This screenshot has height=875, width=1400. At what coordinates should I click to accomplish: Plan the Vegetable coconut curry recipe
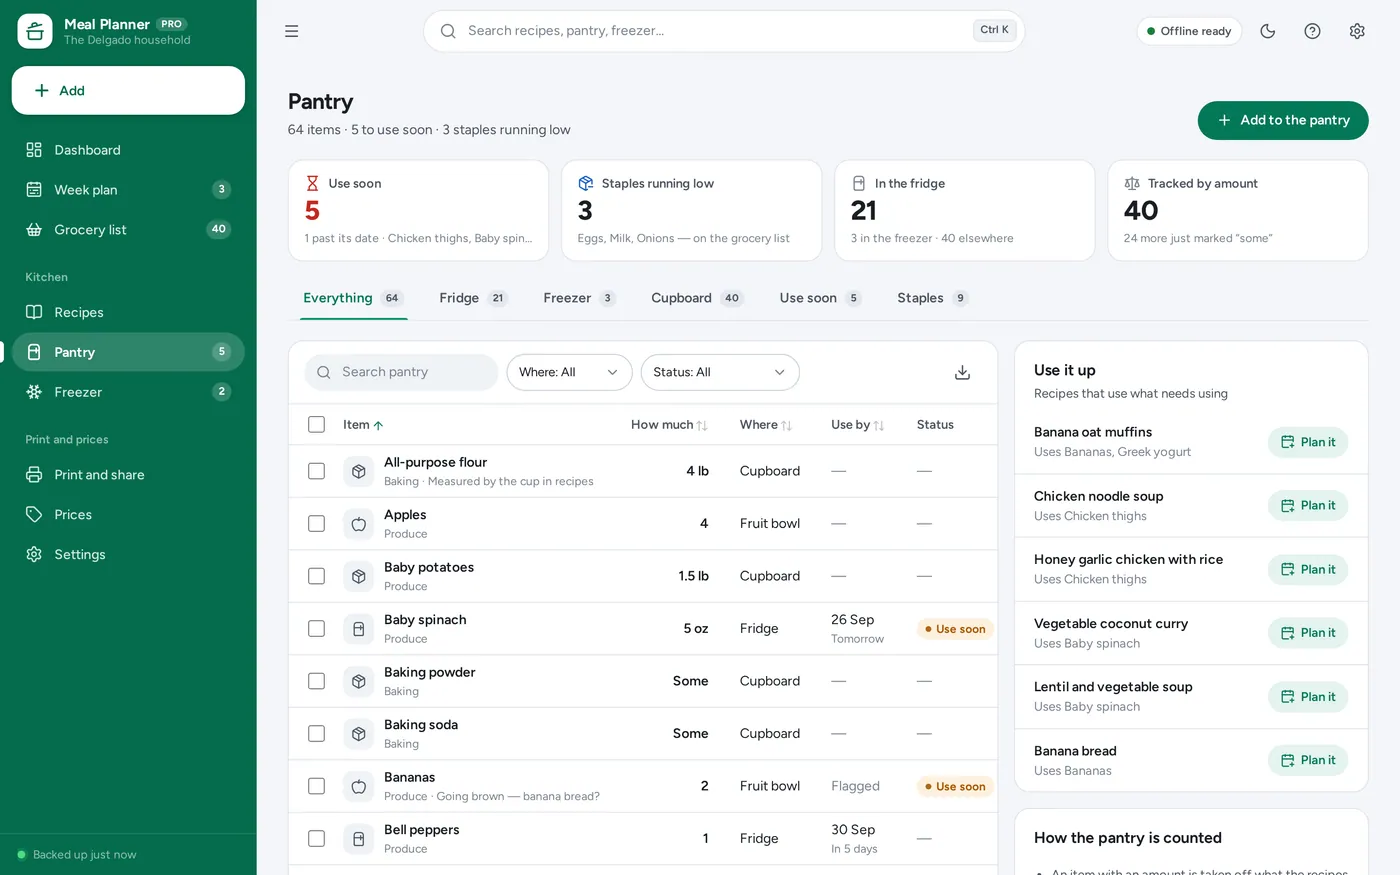point(1308,633)
